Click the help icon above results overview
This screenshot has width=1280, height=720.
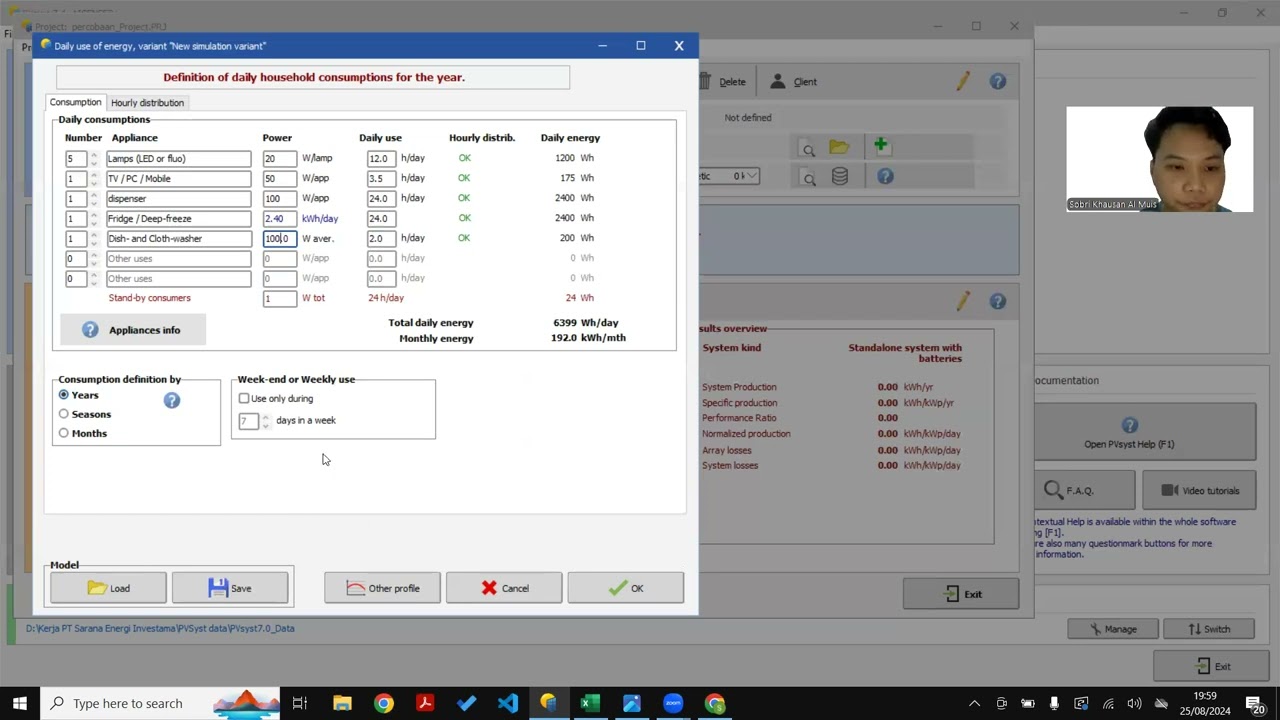point(998,301)
